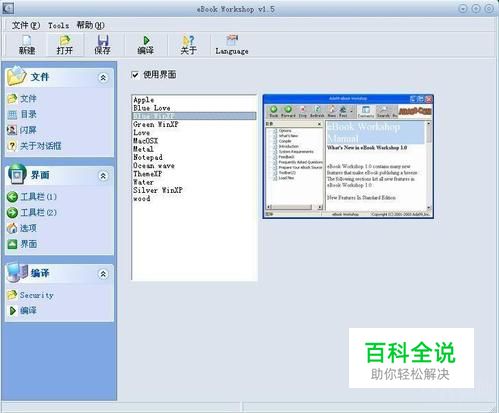The image size is (499, 413).
Task: Select the Ocean wave skin
Action: (154, 166)
